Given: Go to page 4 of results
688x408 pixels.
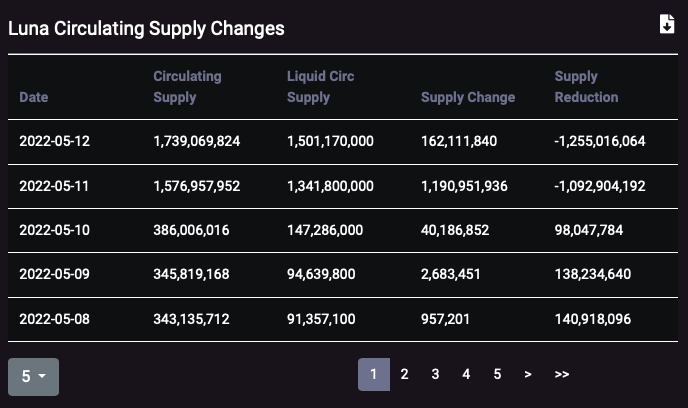Looking at the screenshot, I should [x=466, y=374].
